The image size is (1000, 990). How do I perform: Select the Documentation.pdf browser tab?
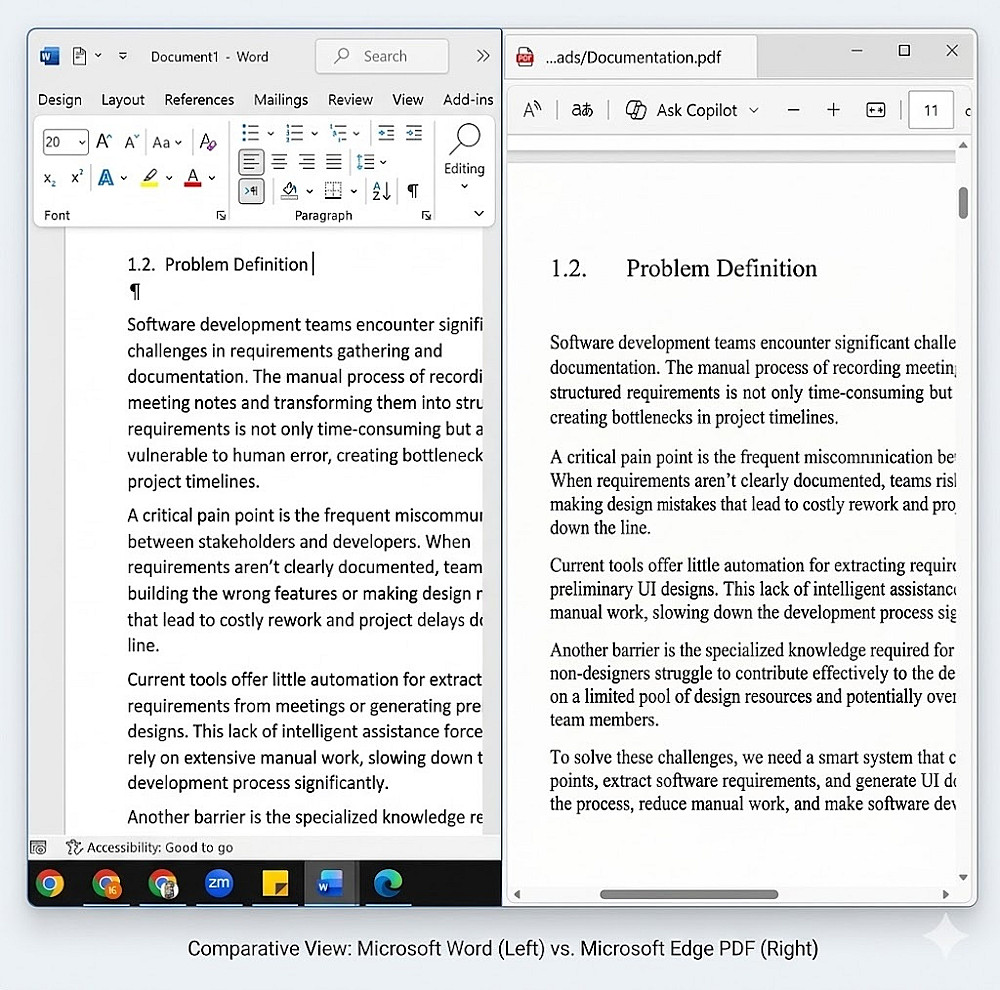pyautogui.click(x=631, y=57)
